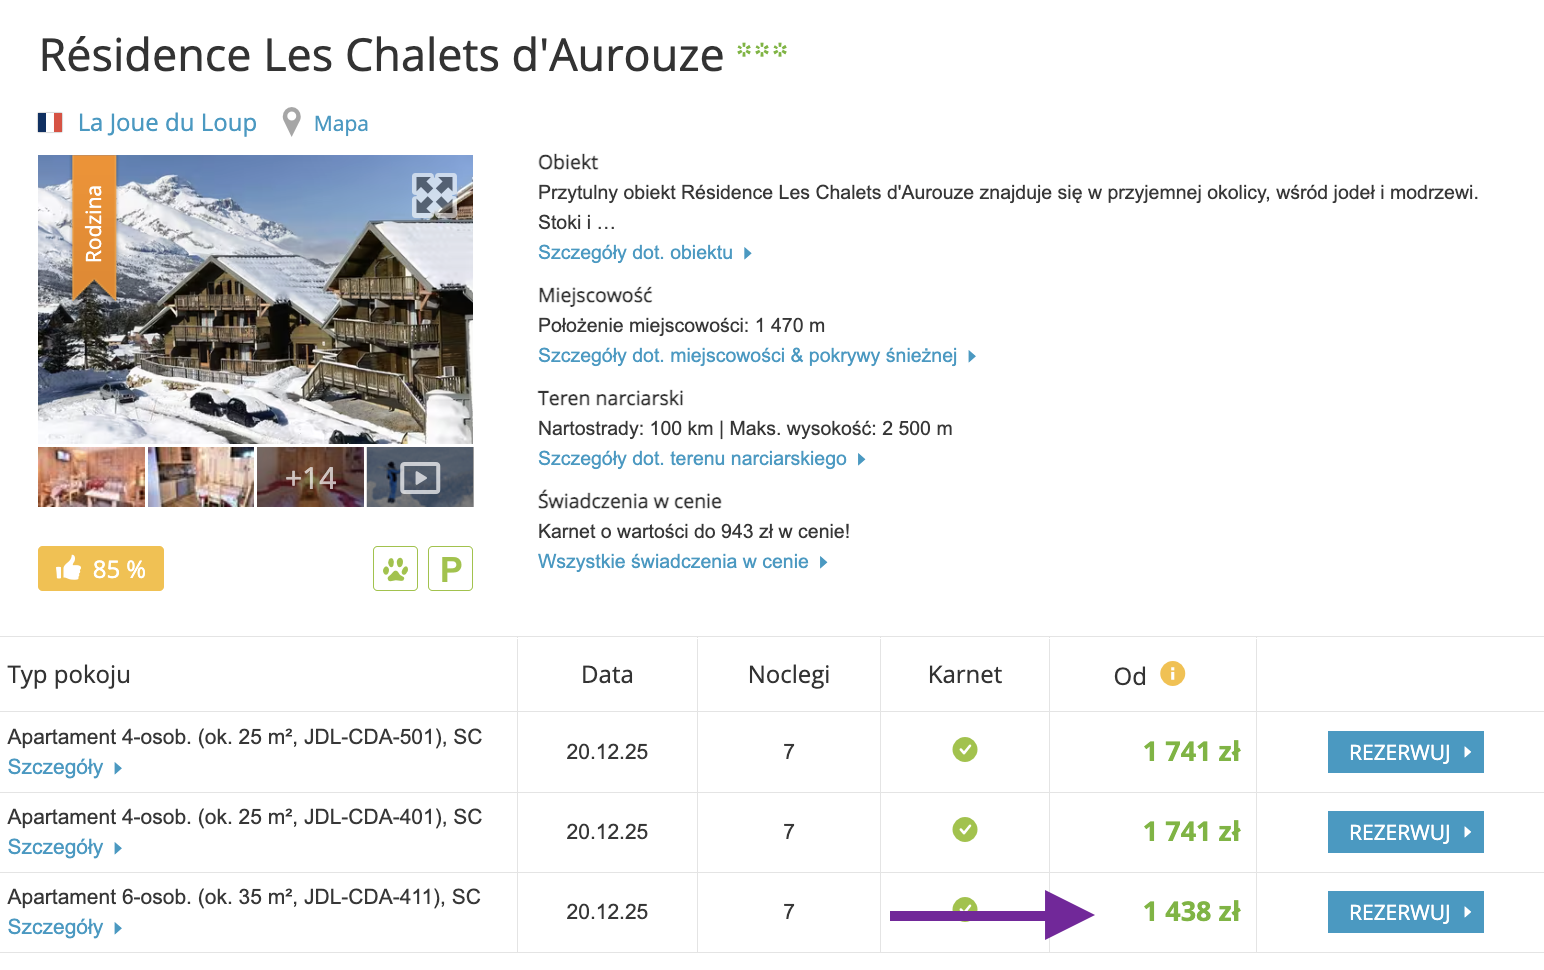Open the La Joue du Loup link
1544x970 pixels.
167,123
